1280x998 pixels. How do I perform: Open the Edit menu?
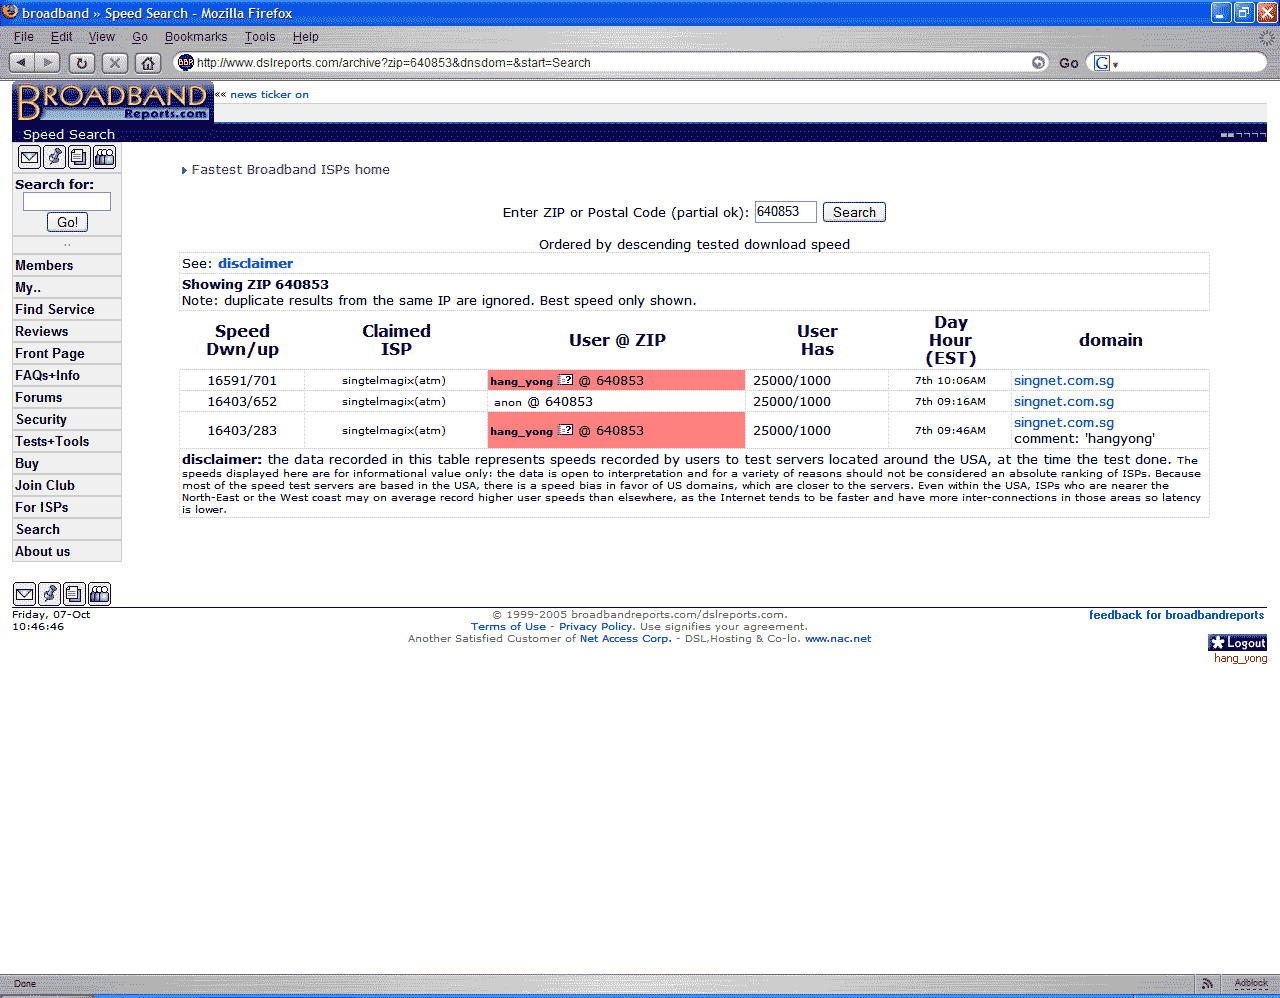coord(62,37)
